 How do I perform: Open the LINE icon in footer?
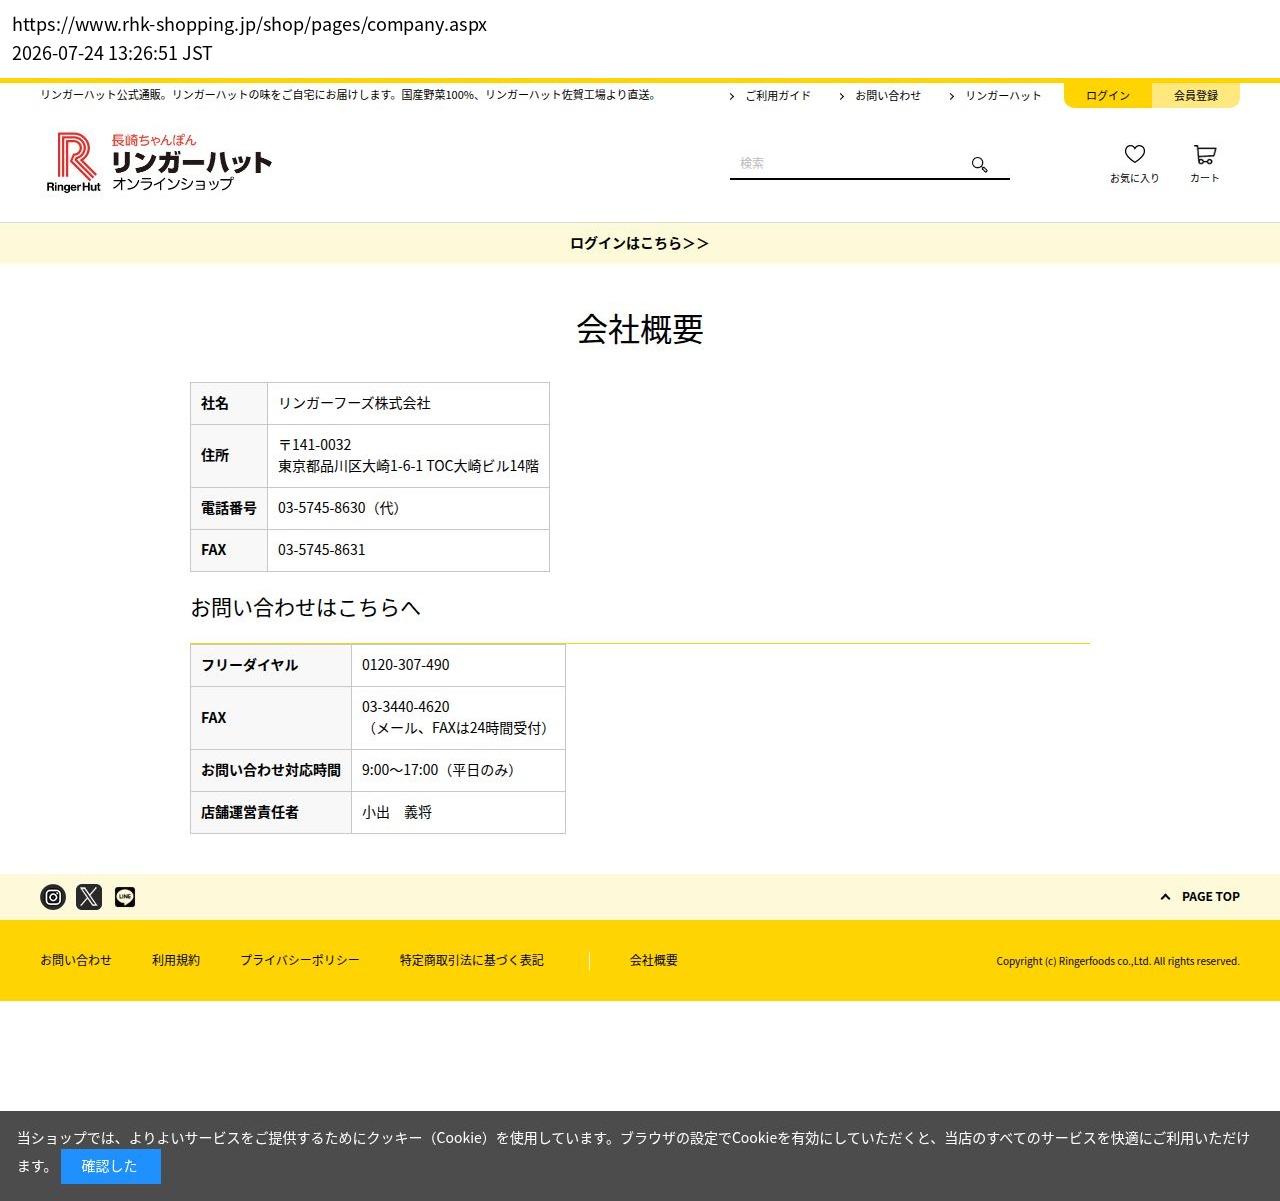(x=125, y=897)
